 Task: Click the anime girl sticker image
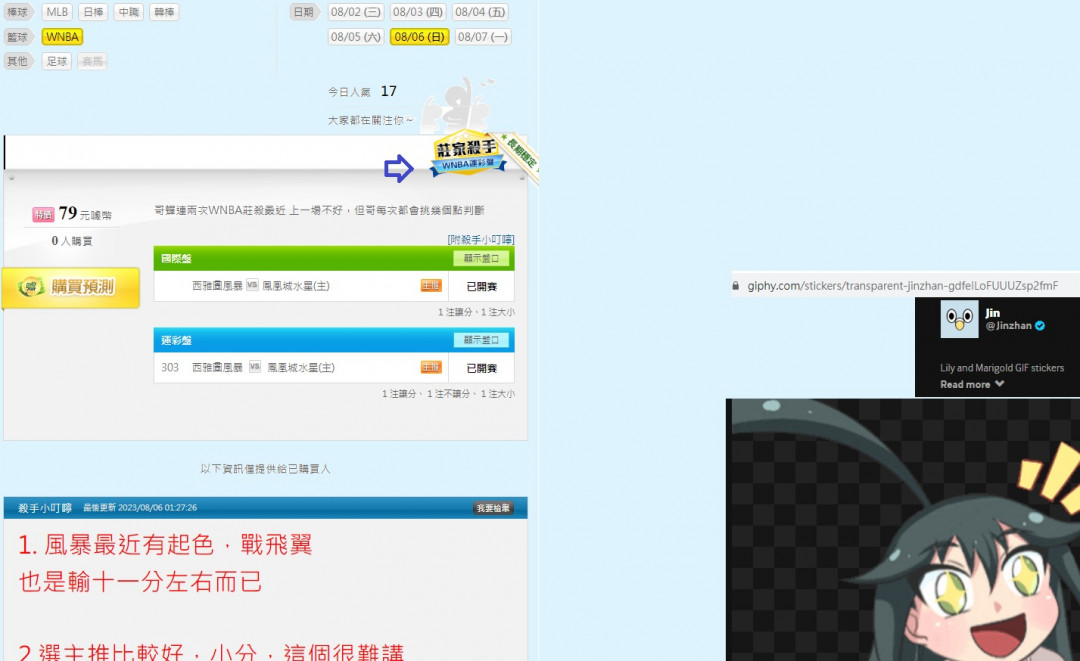tap(903, 530)
